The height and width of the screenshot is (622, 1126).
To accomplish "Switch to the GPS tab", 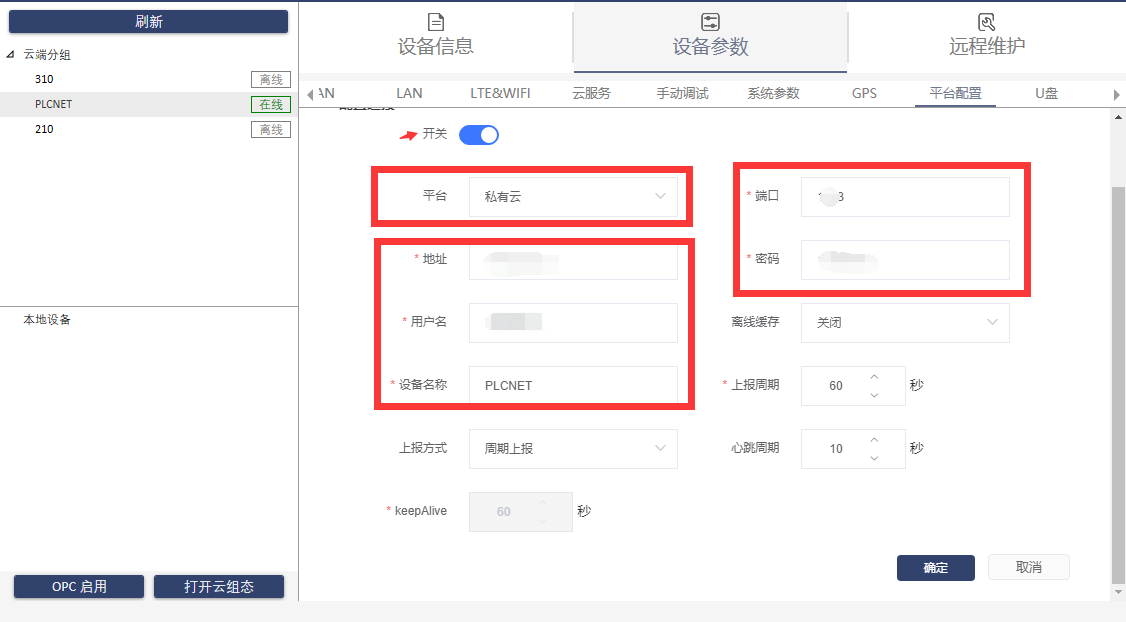I will click(864, 93).
